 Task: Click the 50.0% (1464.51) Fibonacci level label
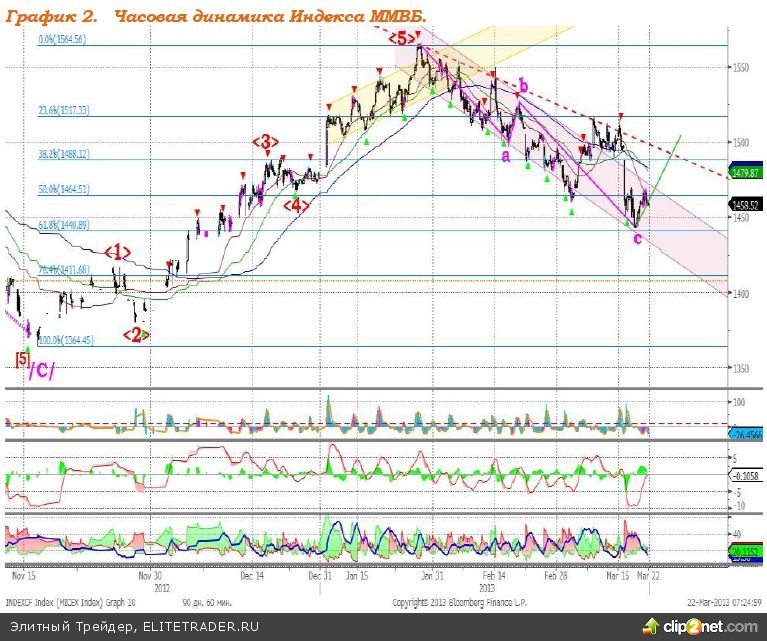pos(64,189)
